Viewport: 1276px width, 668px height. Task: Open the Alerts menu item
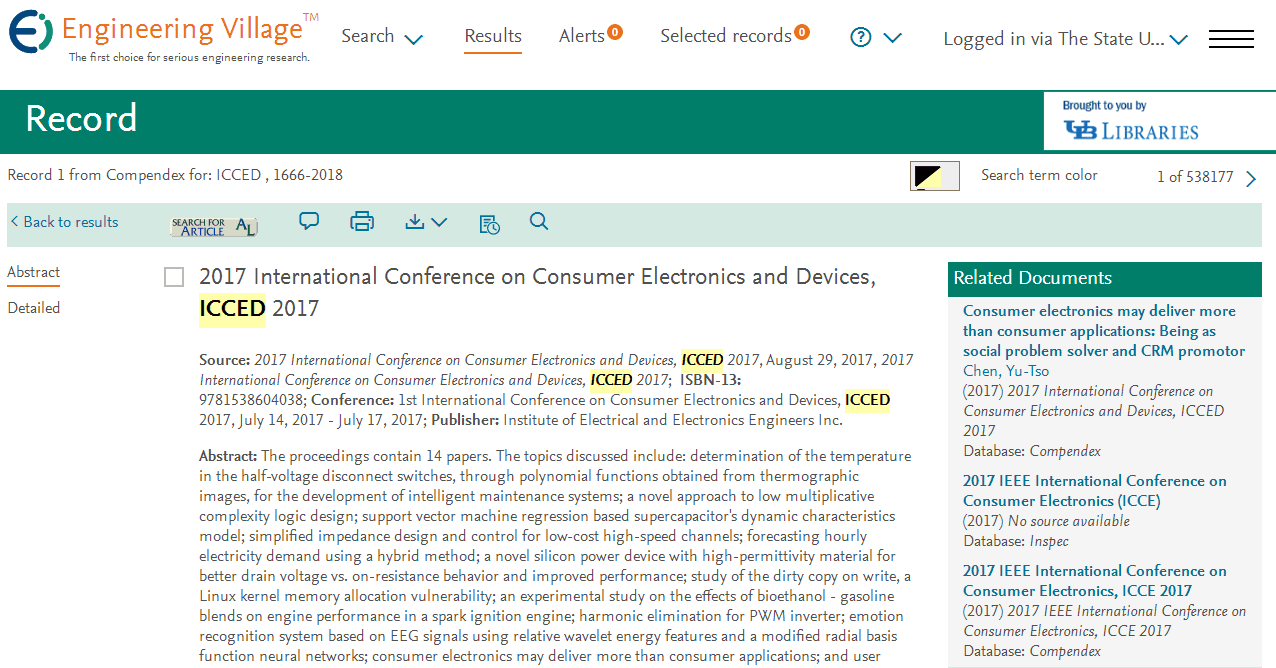(x=590, y=36)
